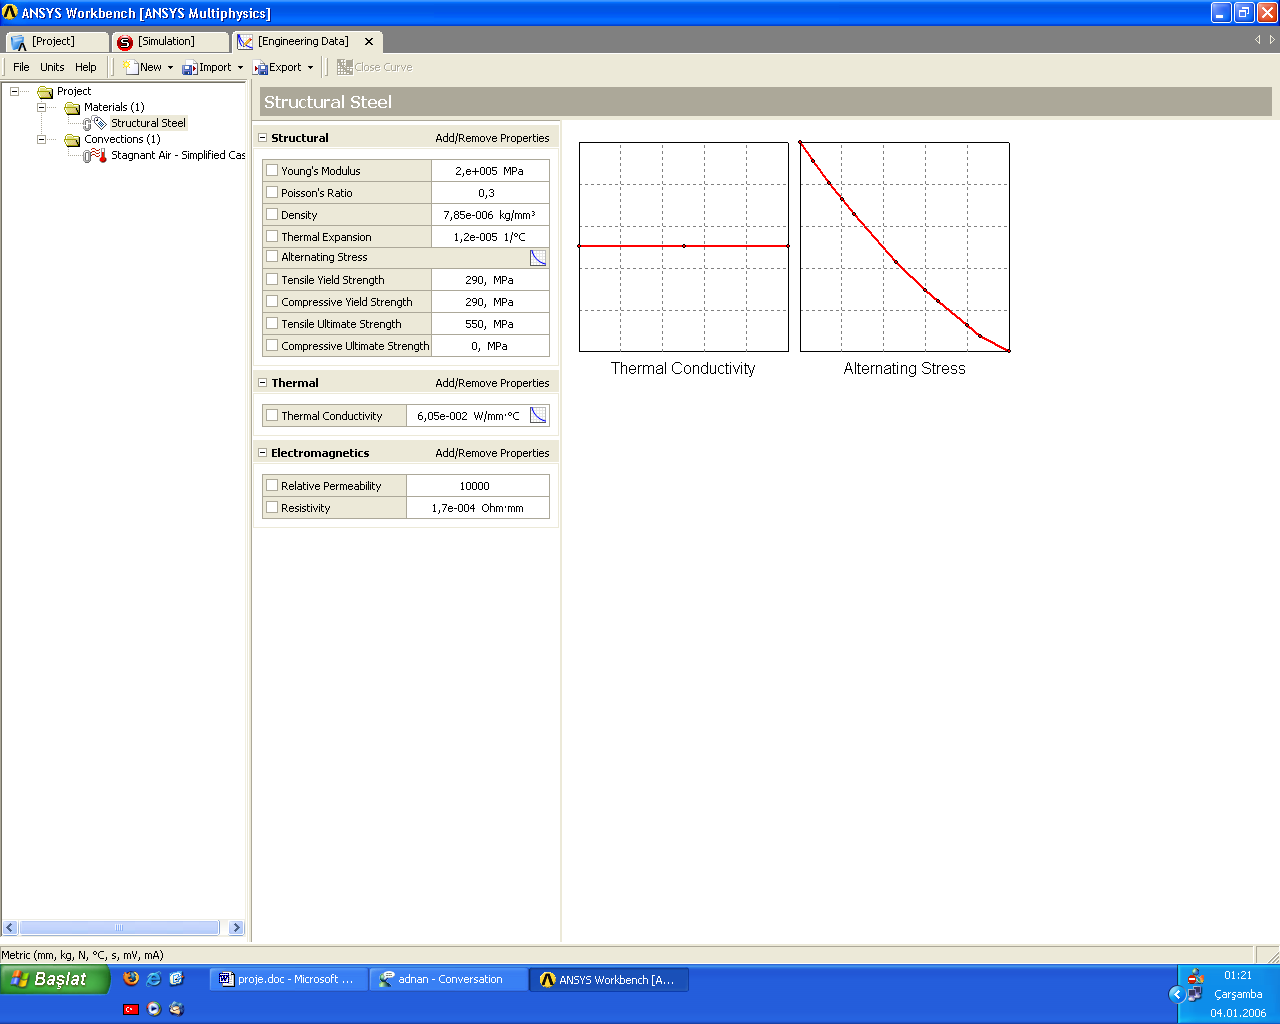Click the tree scrollbar right arrow
Screen dimensions: 1280x1024
pyautogui.click(x=236, y=928)
